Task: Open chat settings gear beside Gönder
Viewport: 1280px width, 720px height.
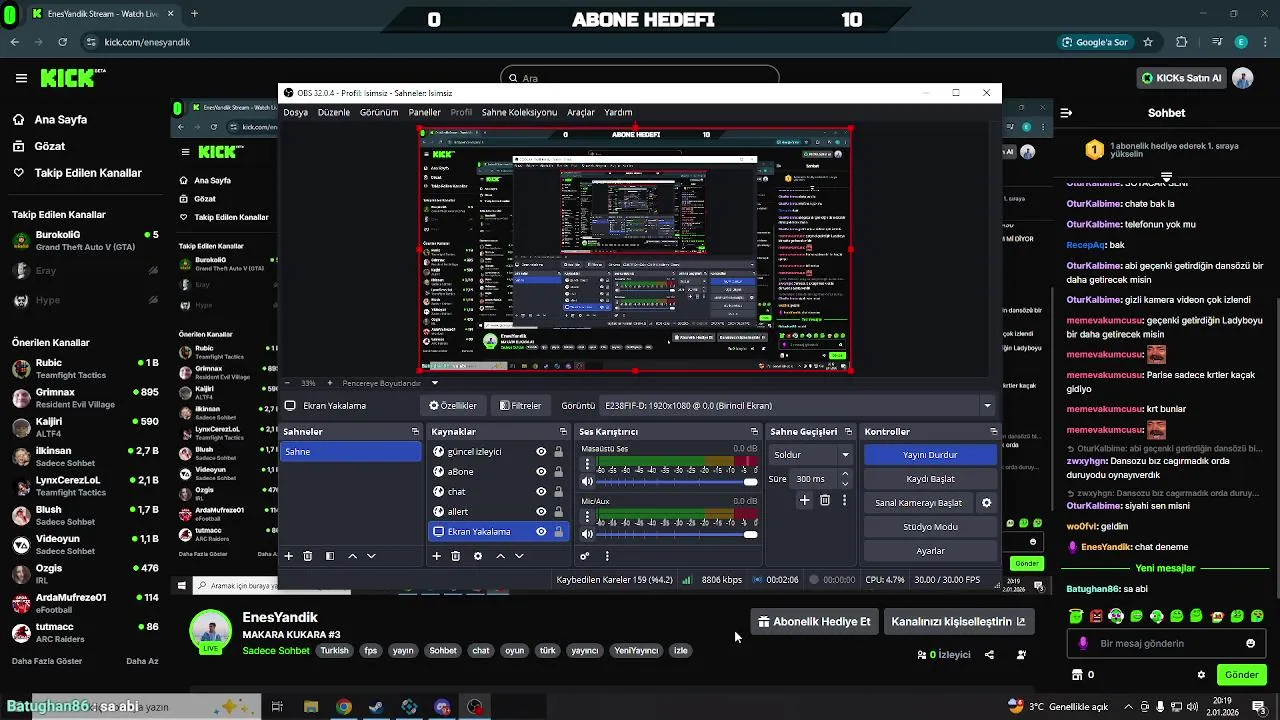Action: (x=1201, y=675)
